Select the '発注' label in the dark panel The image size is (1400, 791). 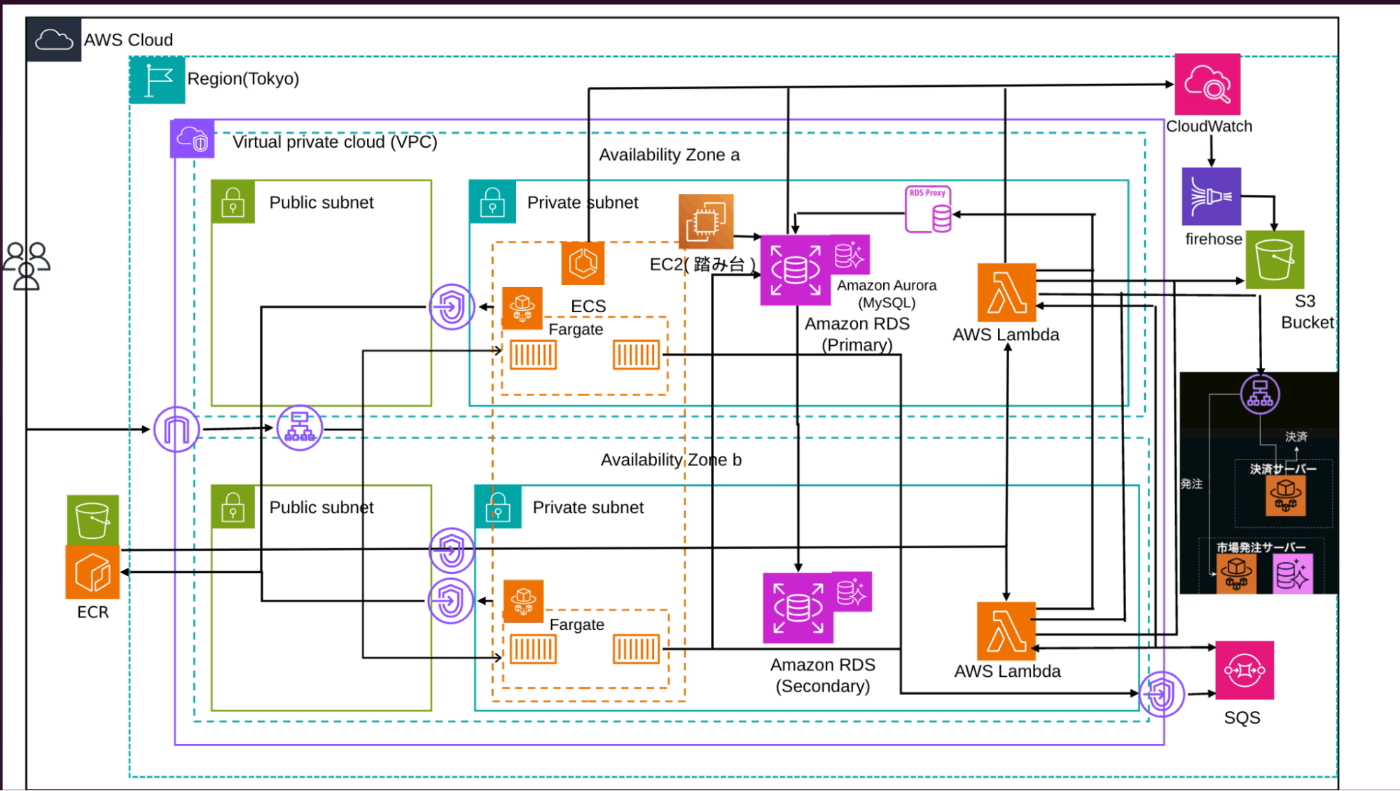pos(1191,484)
